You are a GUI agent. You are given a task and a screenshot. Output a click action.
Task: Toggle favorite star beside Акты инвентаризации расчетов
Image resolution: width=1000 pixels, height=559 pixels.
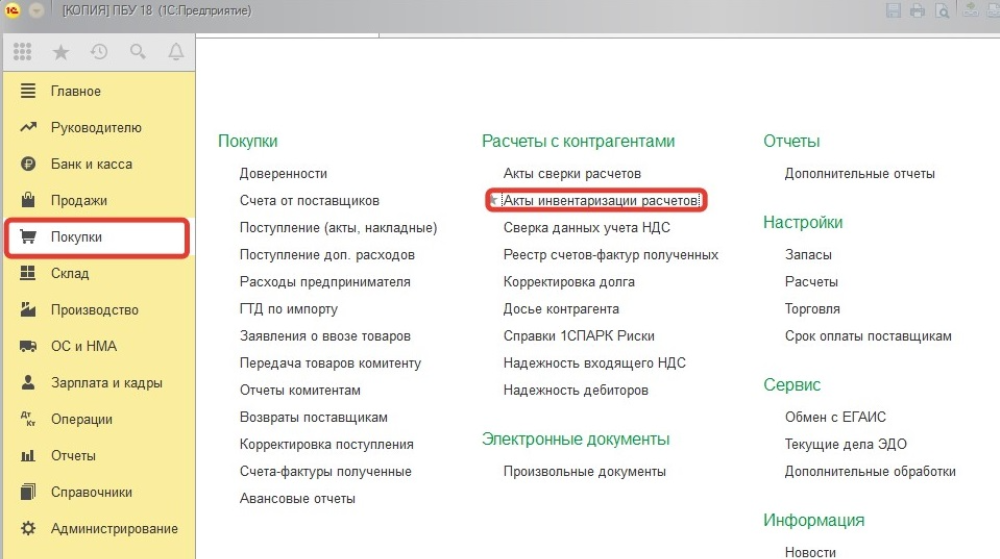pos(494,200)
